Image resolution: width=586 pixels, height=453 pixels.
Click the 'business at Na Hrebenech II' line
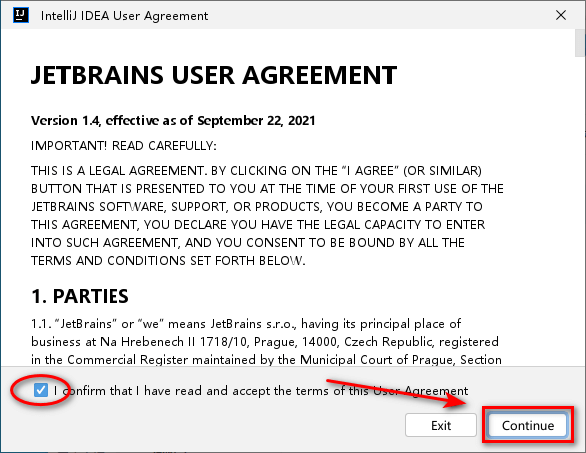pyautogui.click(x=265, y=341)
